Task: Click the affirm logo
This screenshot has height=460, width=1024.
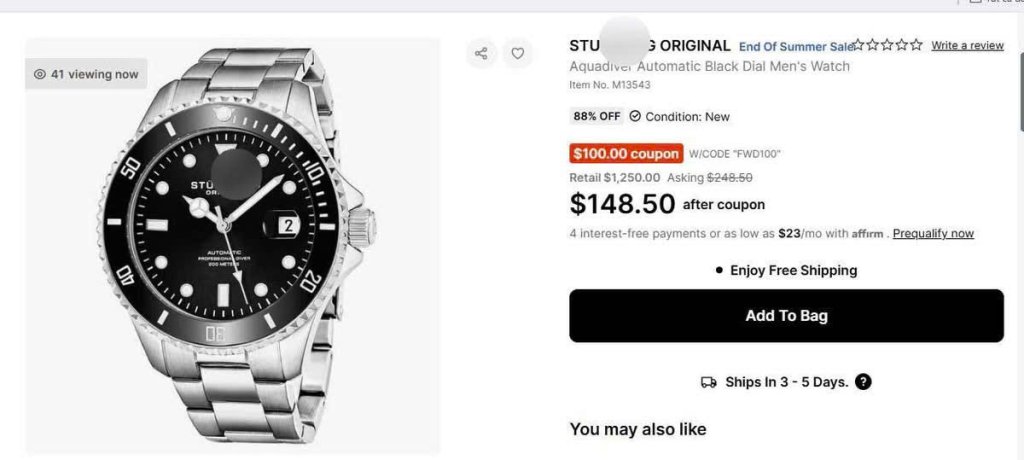Action: coord(867,234)
